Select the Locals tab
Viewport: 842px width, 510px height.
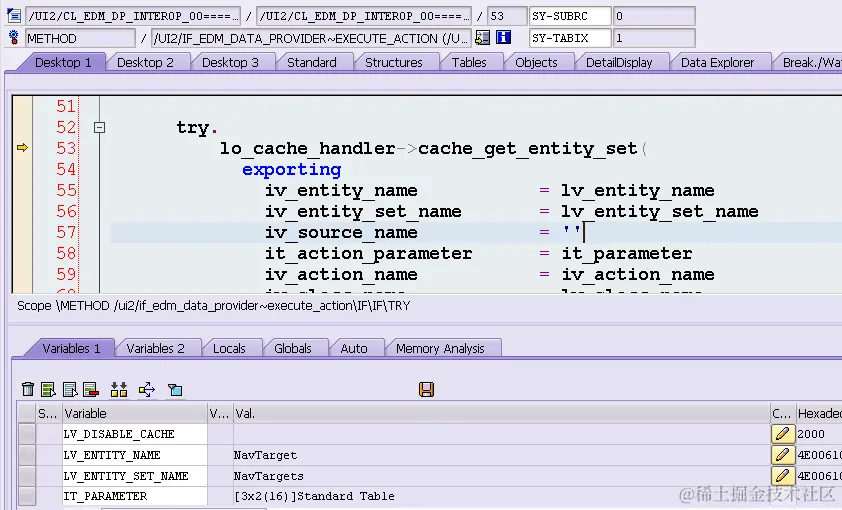(229, 348)
